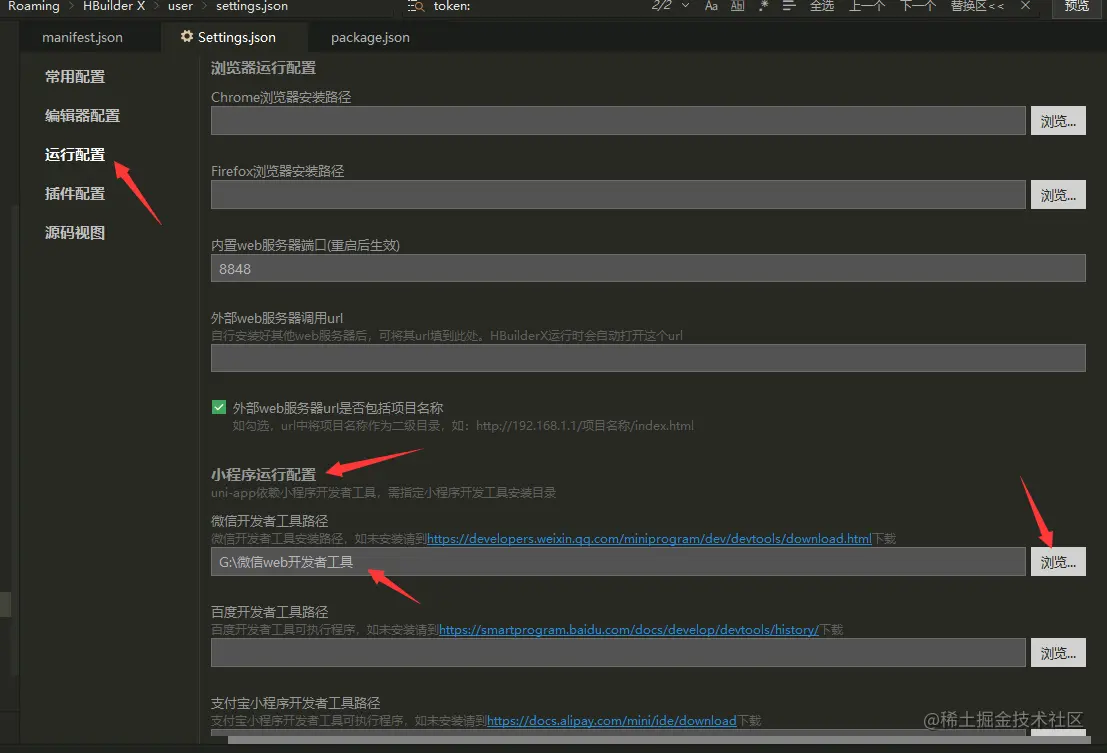Click the 预览 preview button

pos(1077,7)
